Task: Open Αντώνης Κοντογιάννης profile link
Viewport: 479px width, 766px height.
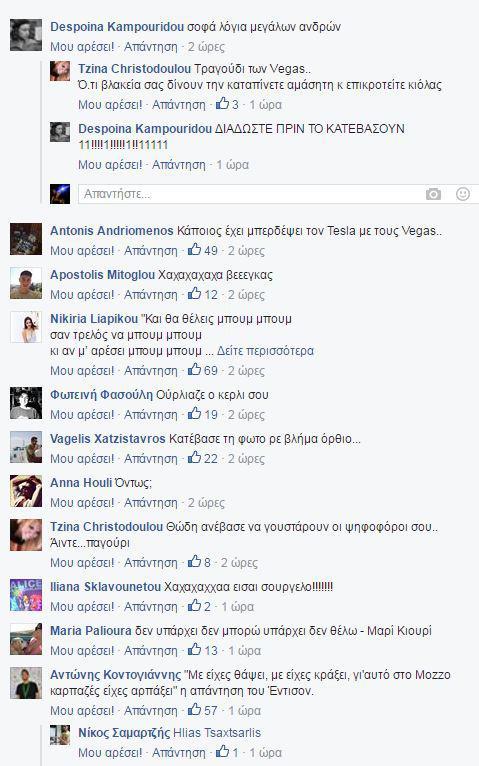Action: click(x=115, y=675)
